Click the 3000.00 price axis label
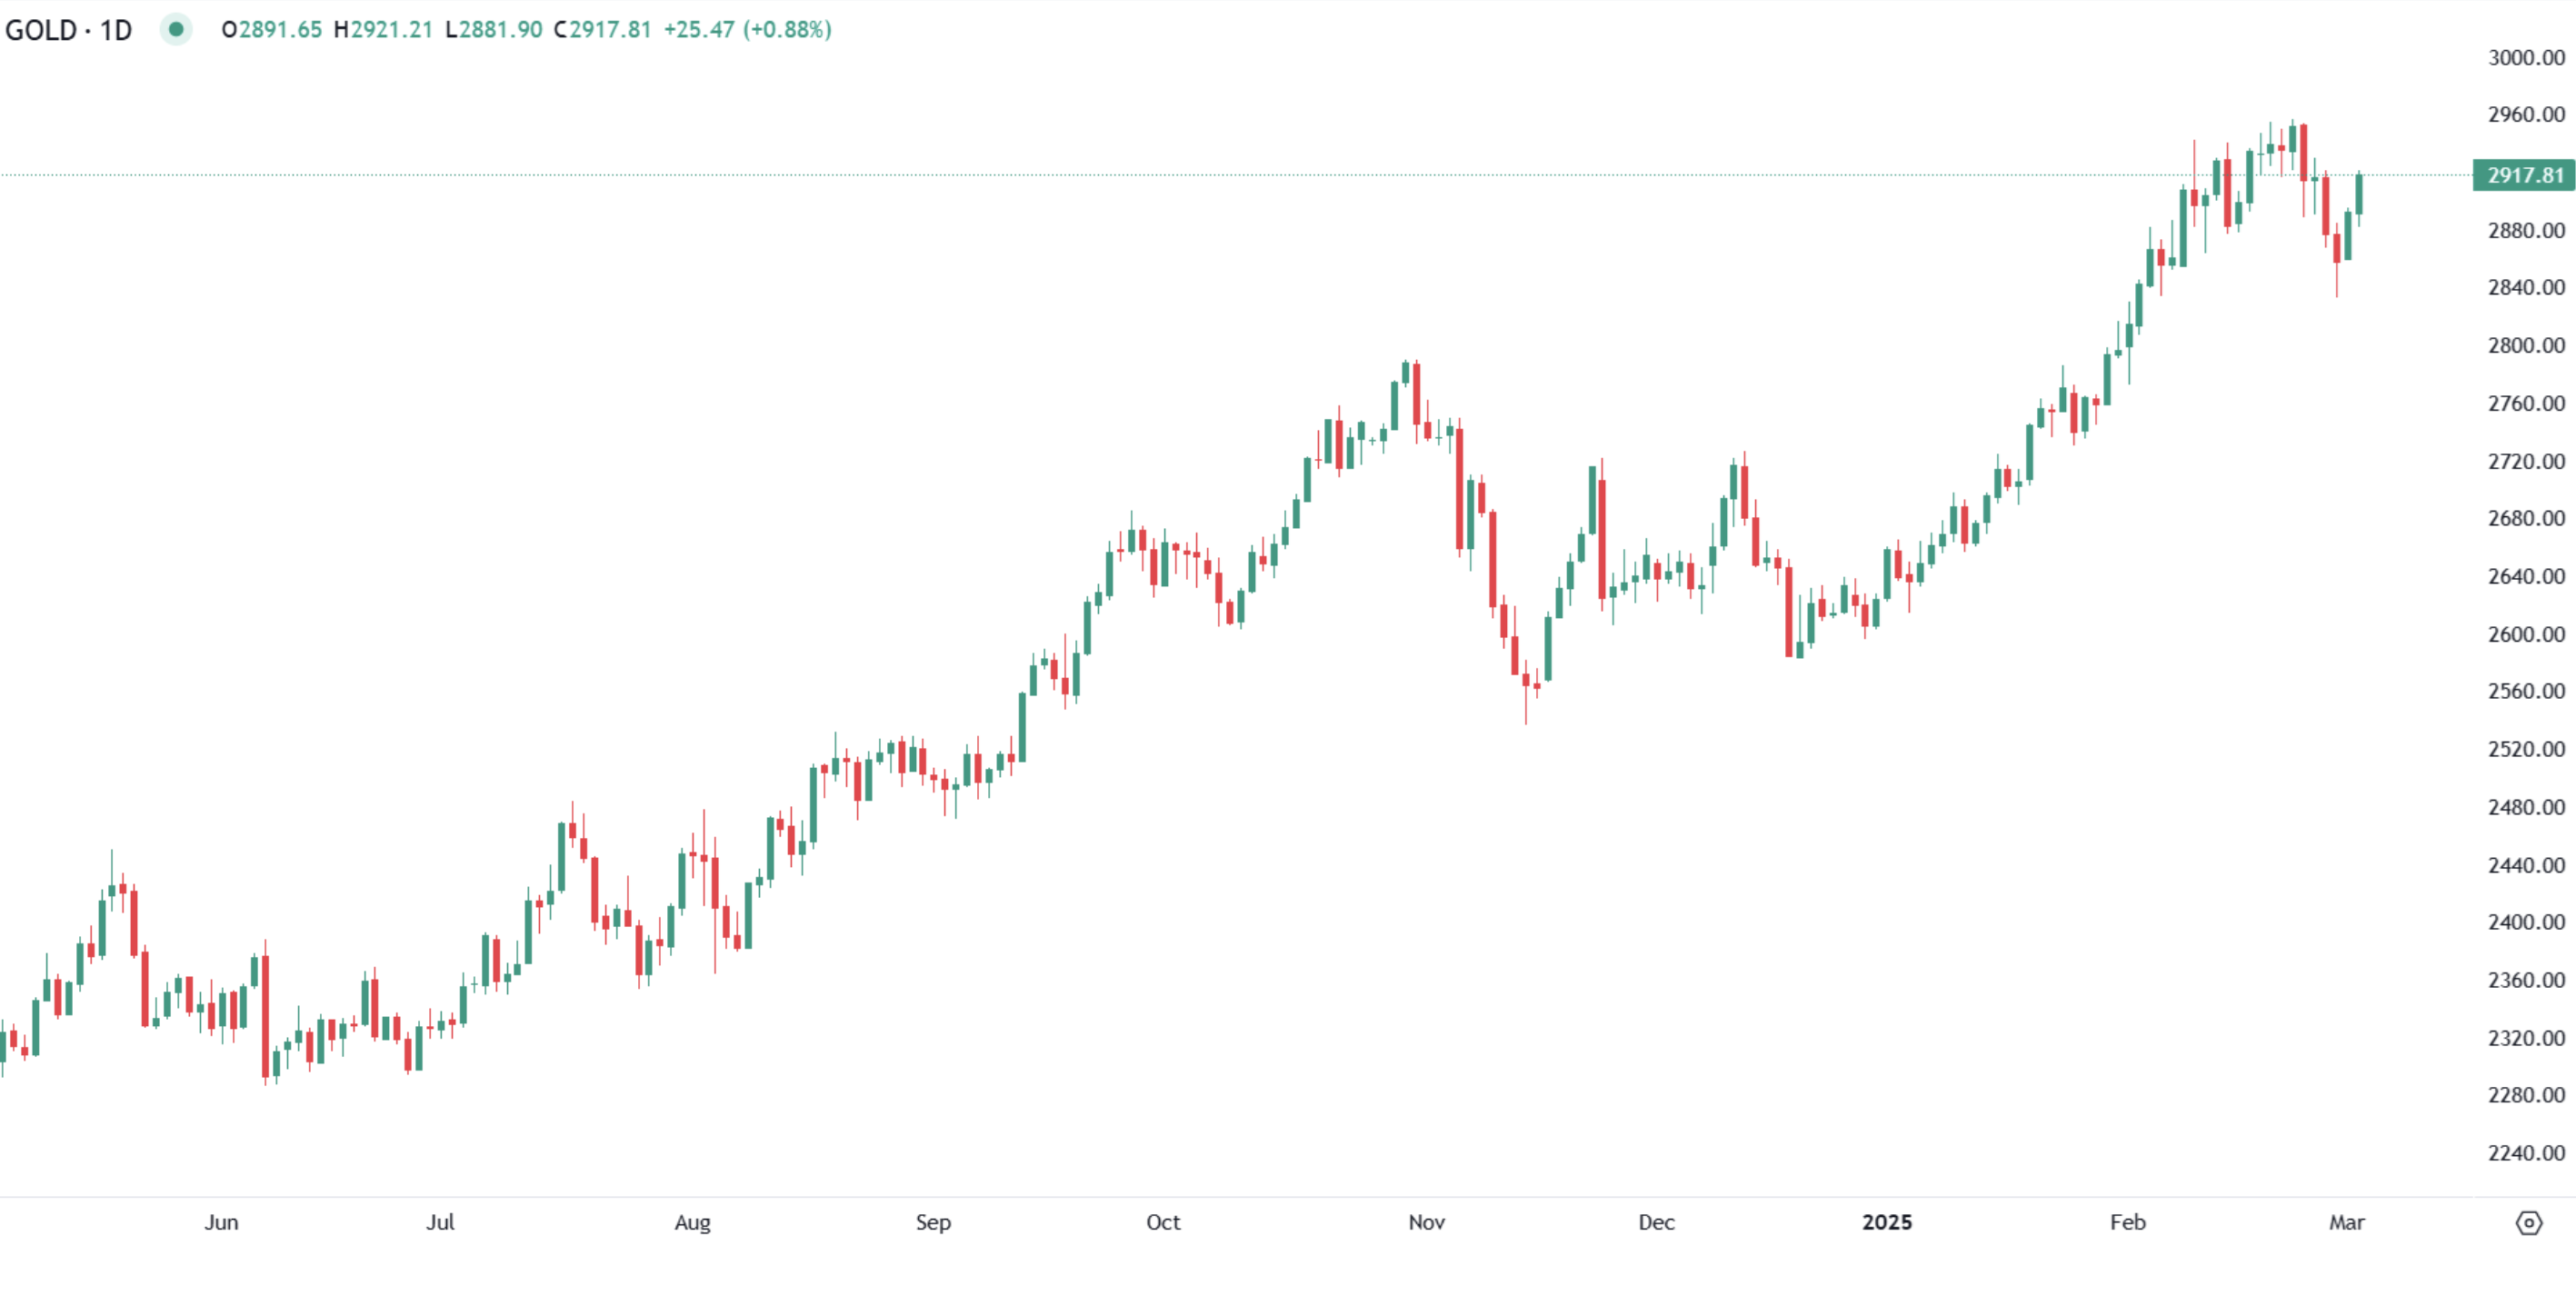 [x=2526, y=58]
